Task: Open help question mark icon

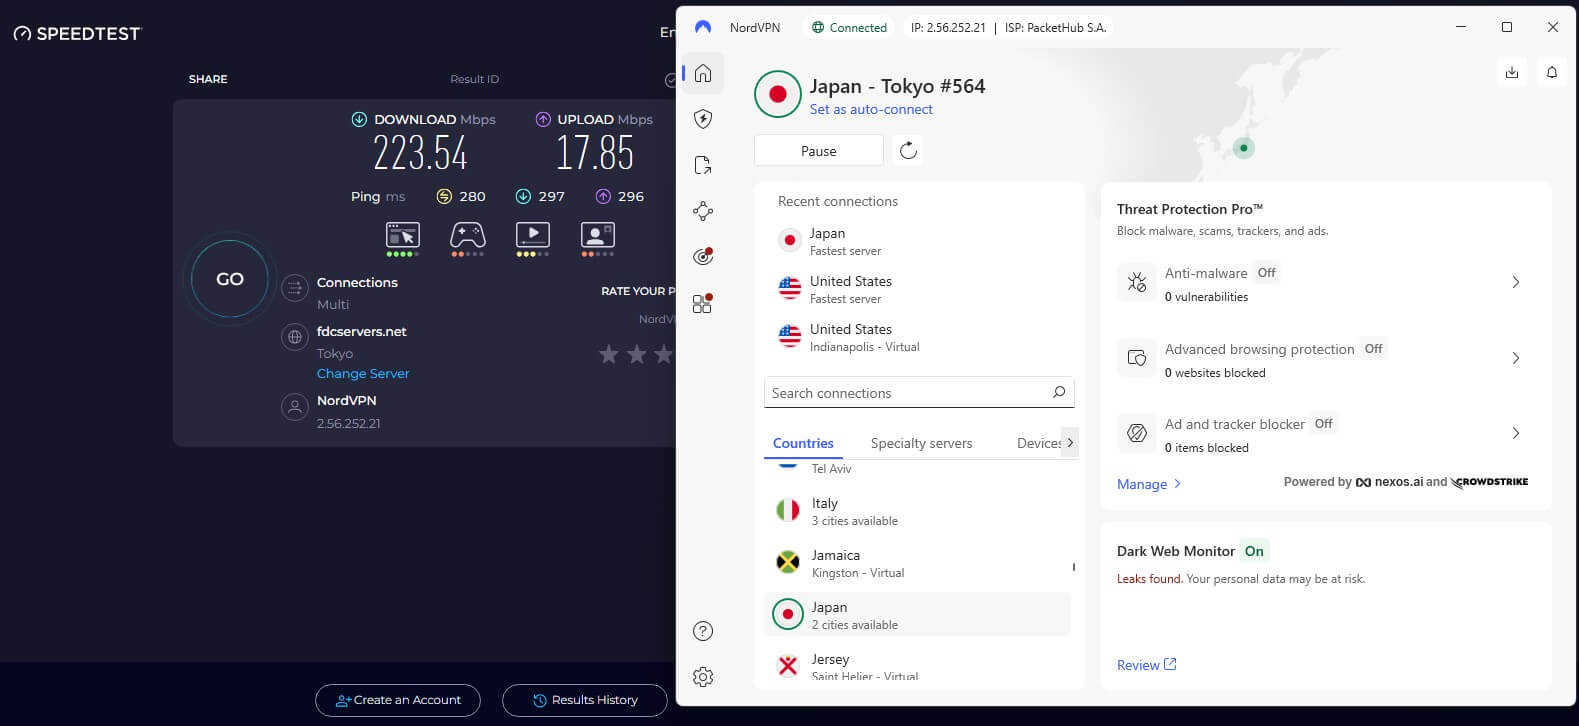Action: pyautogui.click(x=703, y=631)
